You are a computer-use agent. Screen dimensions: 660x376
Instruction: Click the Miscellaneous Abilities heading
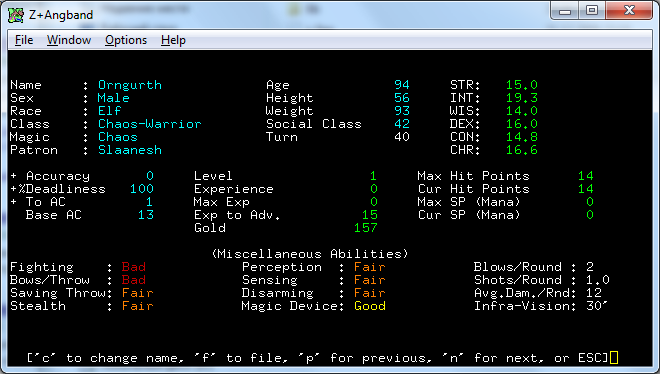click(310, 254)
